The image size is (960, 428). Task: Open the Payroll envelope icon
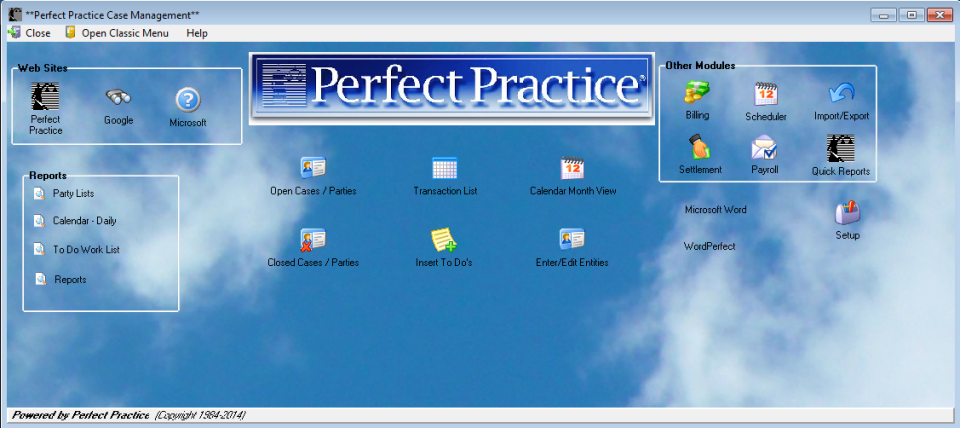(764, 147)
